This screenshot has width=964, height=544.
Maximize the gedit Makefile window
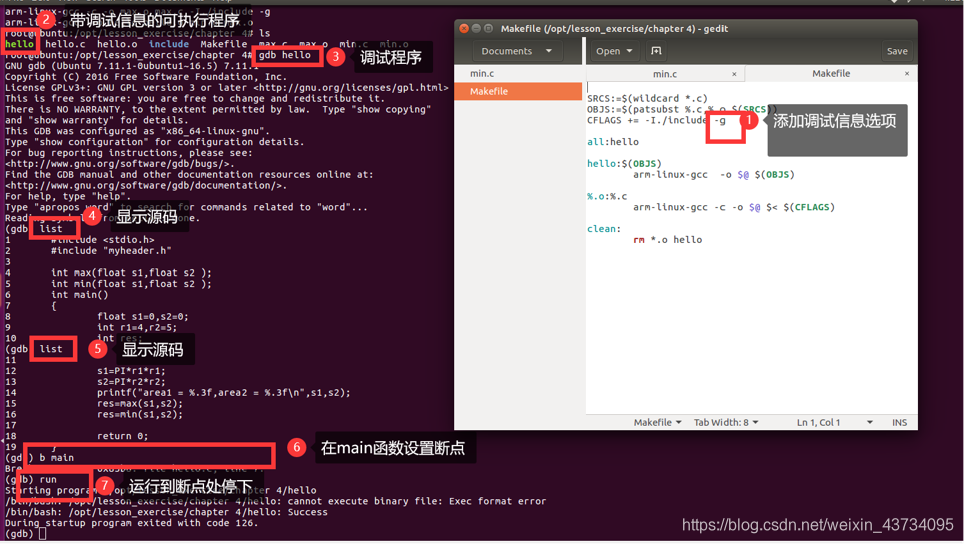click(489, 28)
